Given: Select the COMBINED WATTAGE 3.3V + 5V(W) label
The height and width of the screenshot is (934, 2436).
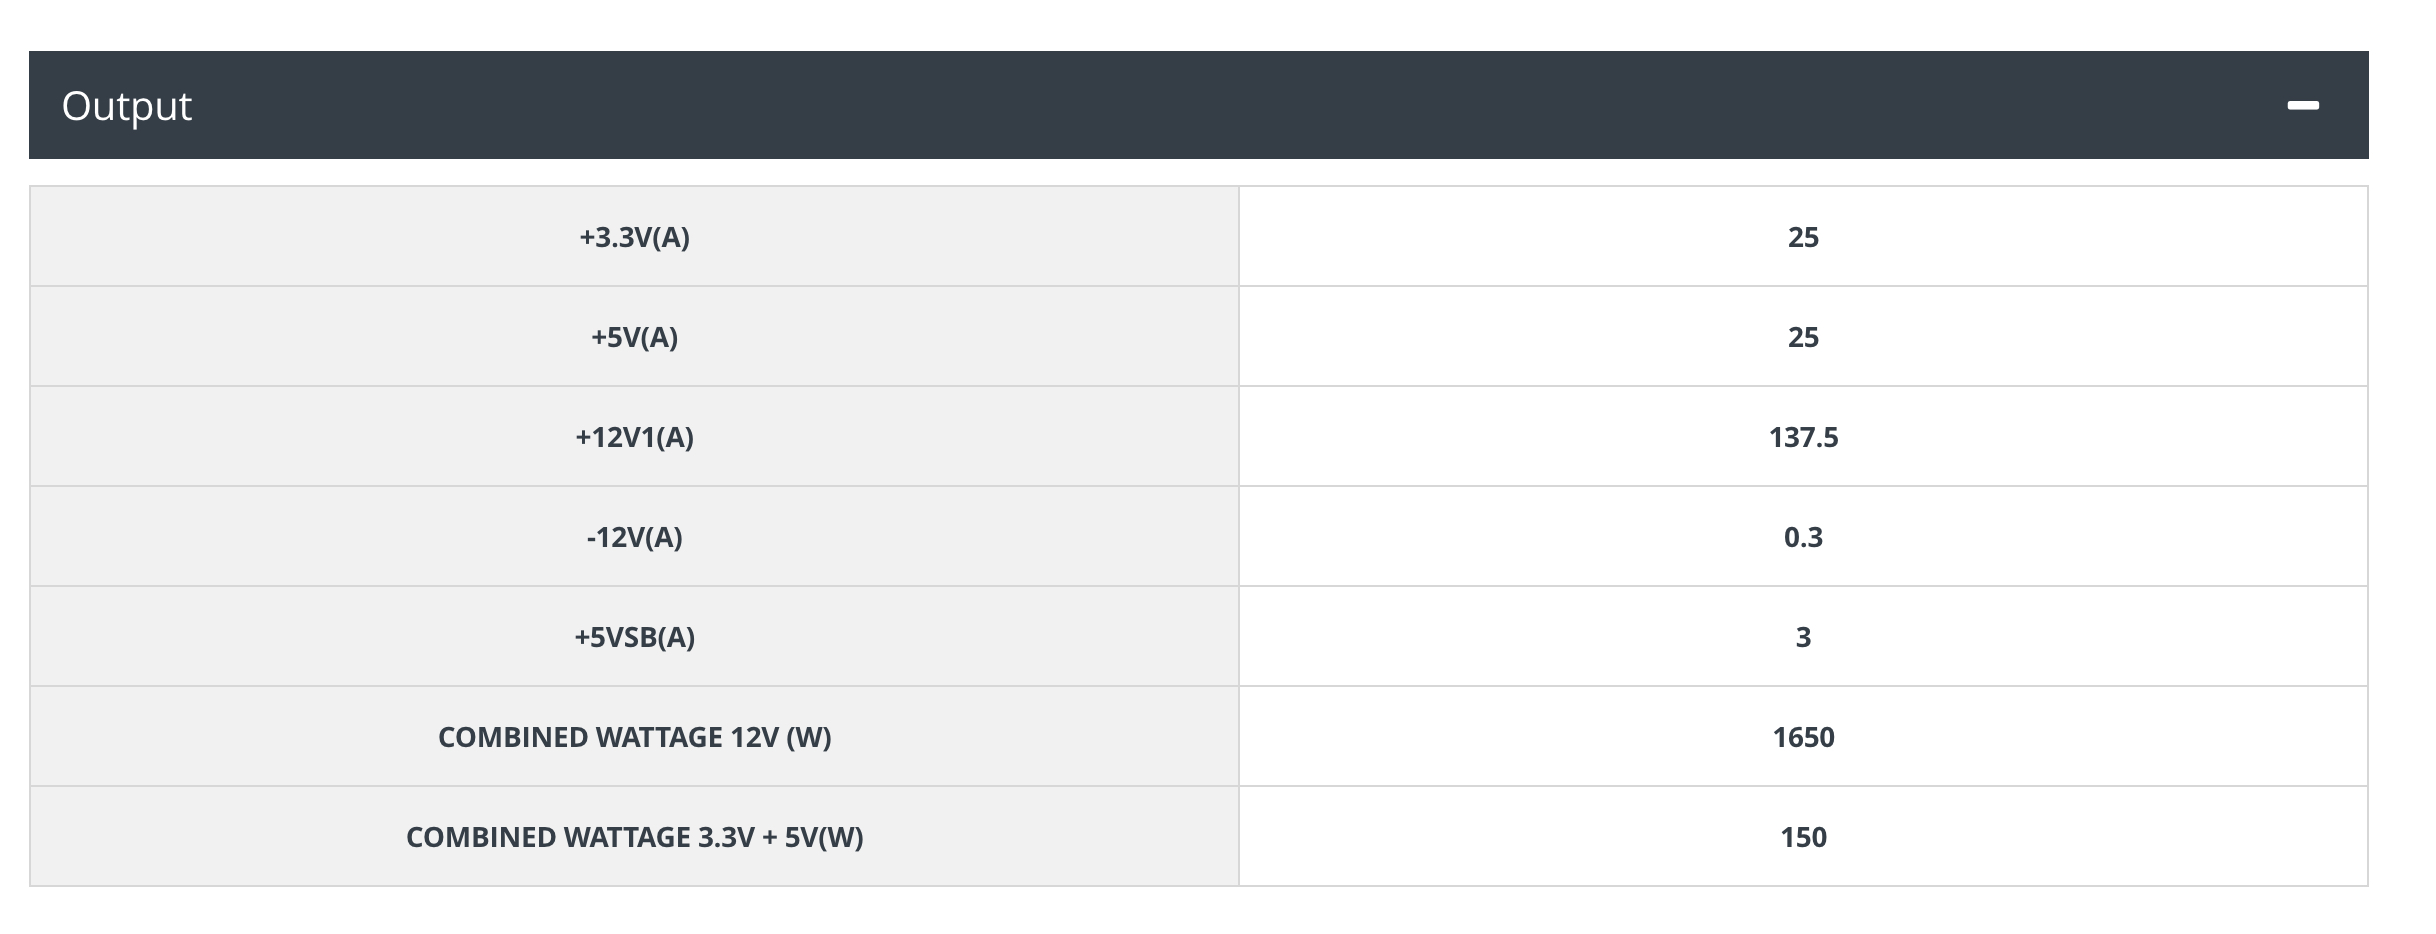Looking at the screenshot, I should 634,837.
